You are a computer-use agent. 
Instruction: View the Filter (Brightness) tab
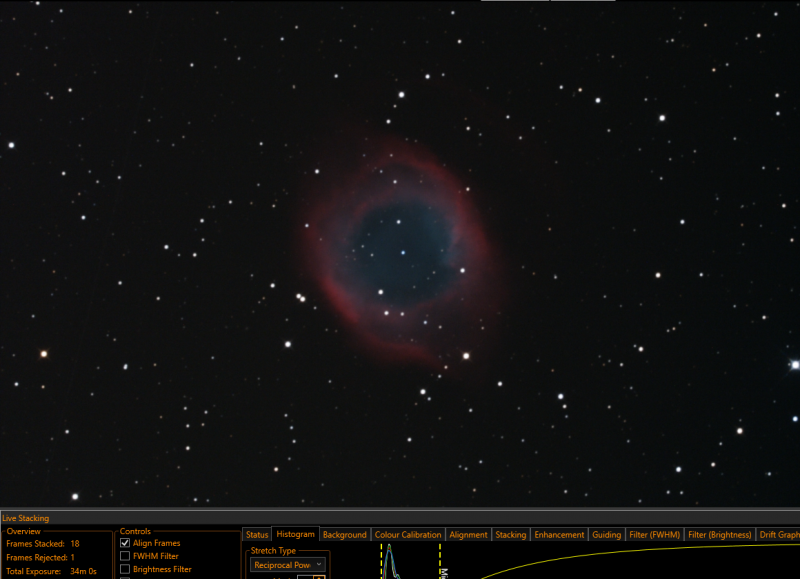(x=719, y=535)
